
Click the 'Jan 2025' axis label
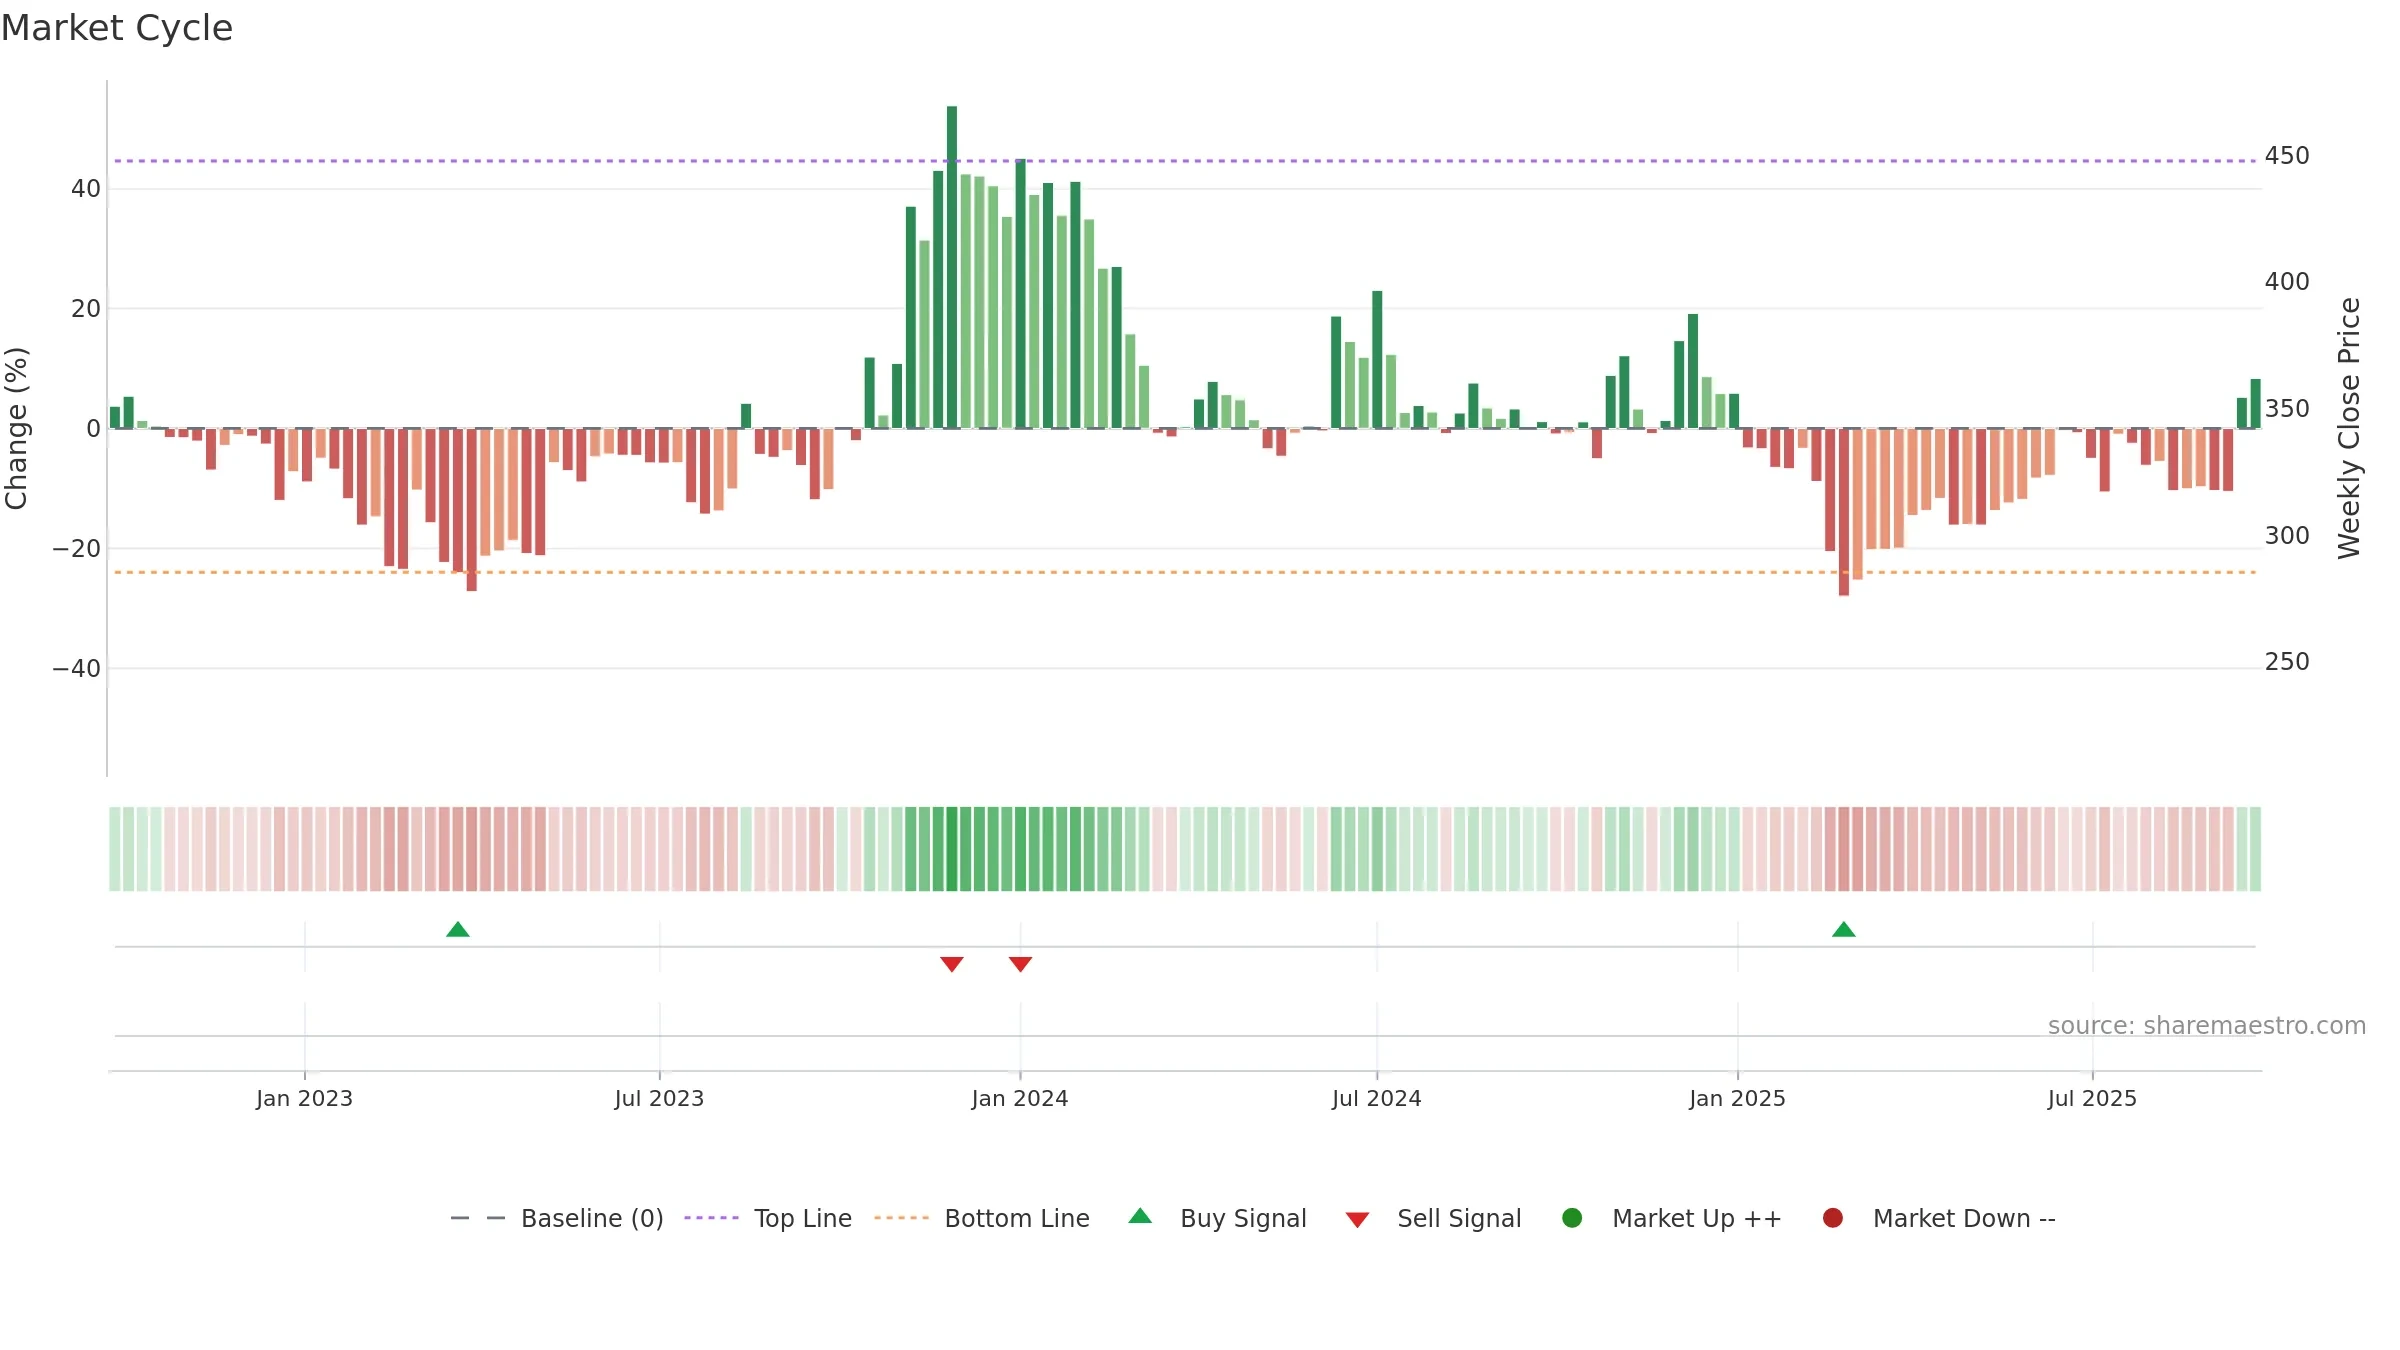(1737, 1098)
